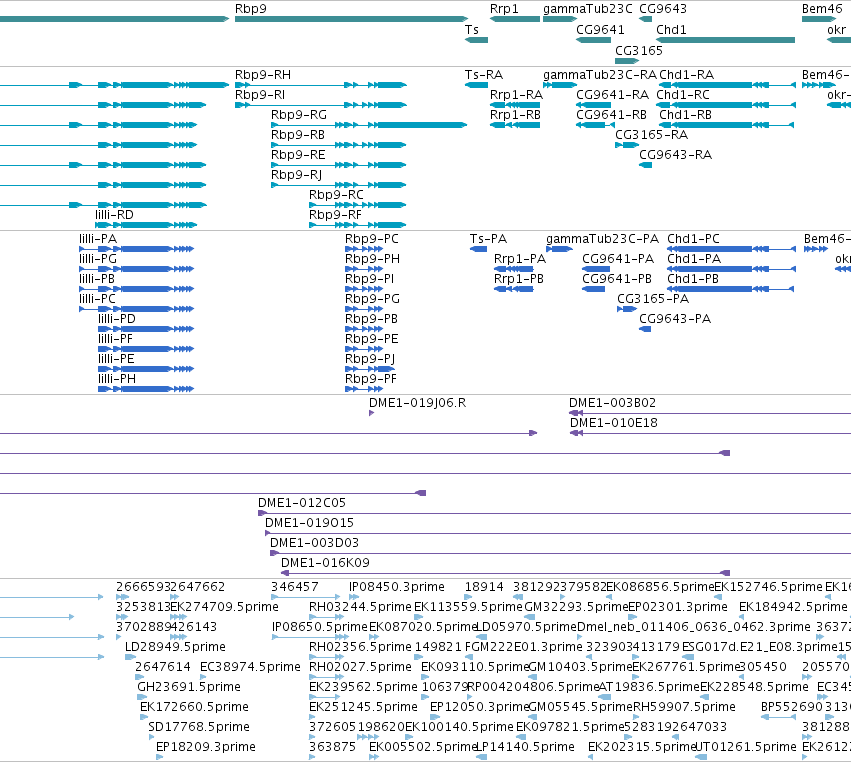This screenshot has width=851, height=762.
Task: Select transcript gammaTub23C-RA
Action: [x=560, y=85]
